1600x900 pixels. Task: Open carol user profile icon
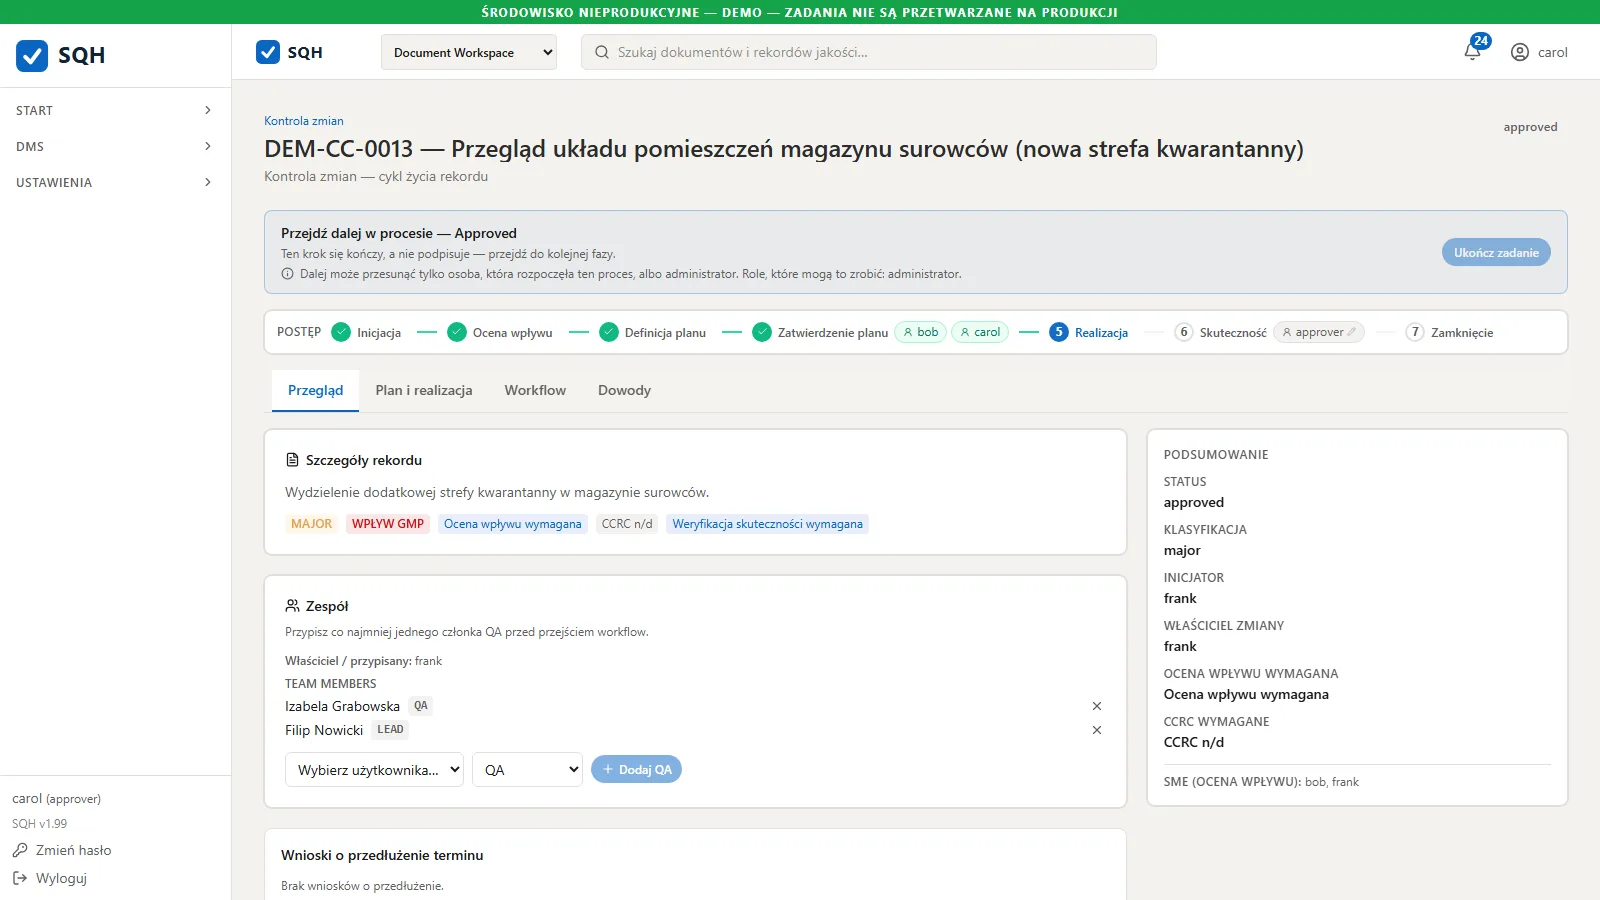tap(1519, 52)
